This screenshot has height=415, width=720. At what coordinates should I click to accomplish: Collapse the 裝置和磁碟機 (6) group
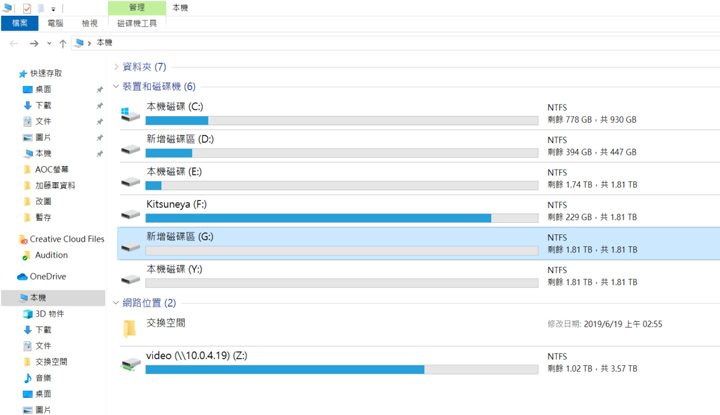click(116, 87)
